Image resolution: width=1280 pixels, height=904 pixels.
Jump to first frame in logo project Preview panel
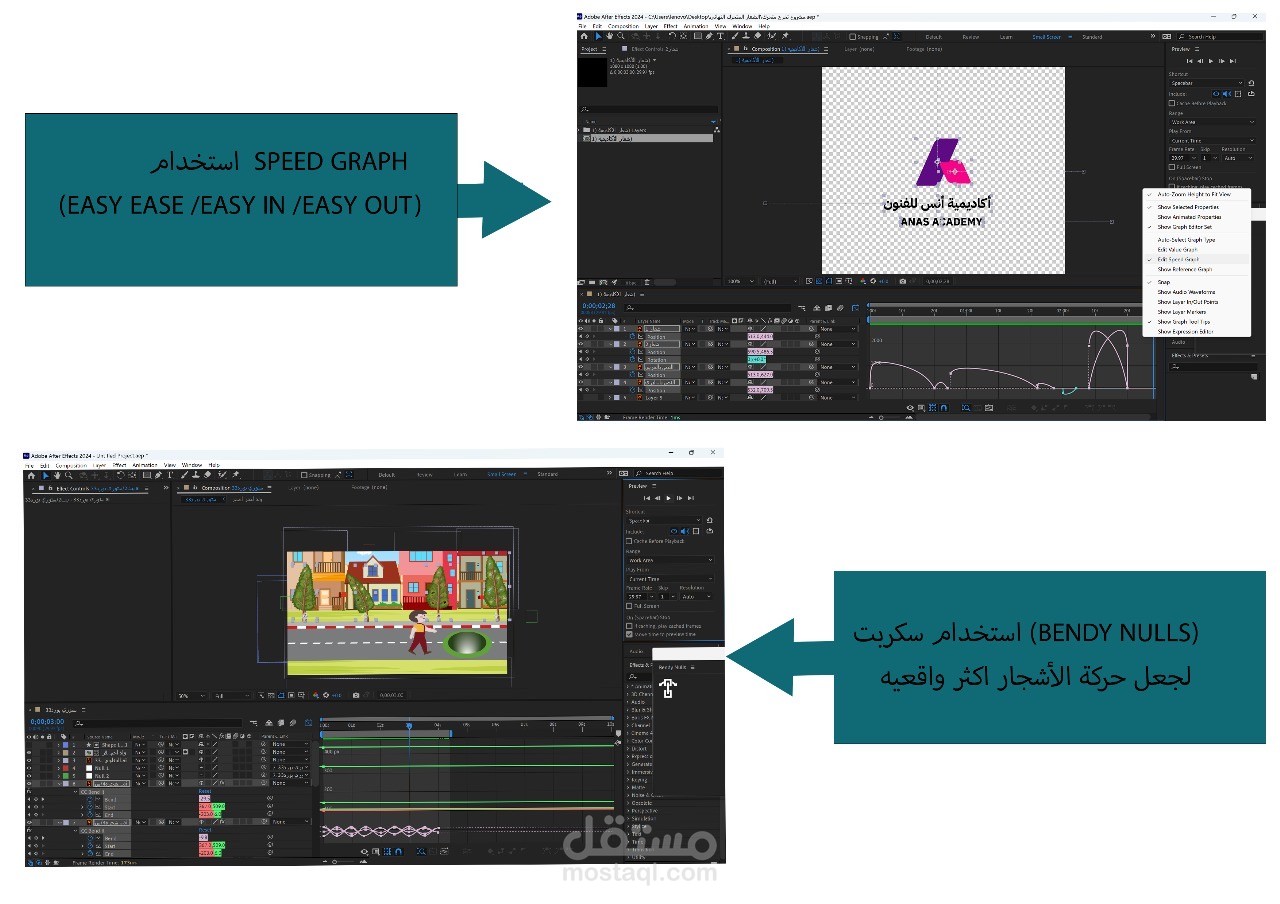pos(1190,61)
